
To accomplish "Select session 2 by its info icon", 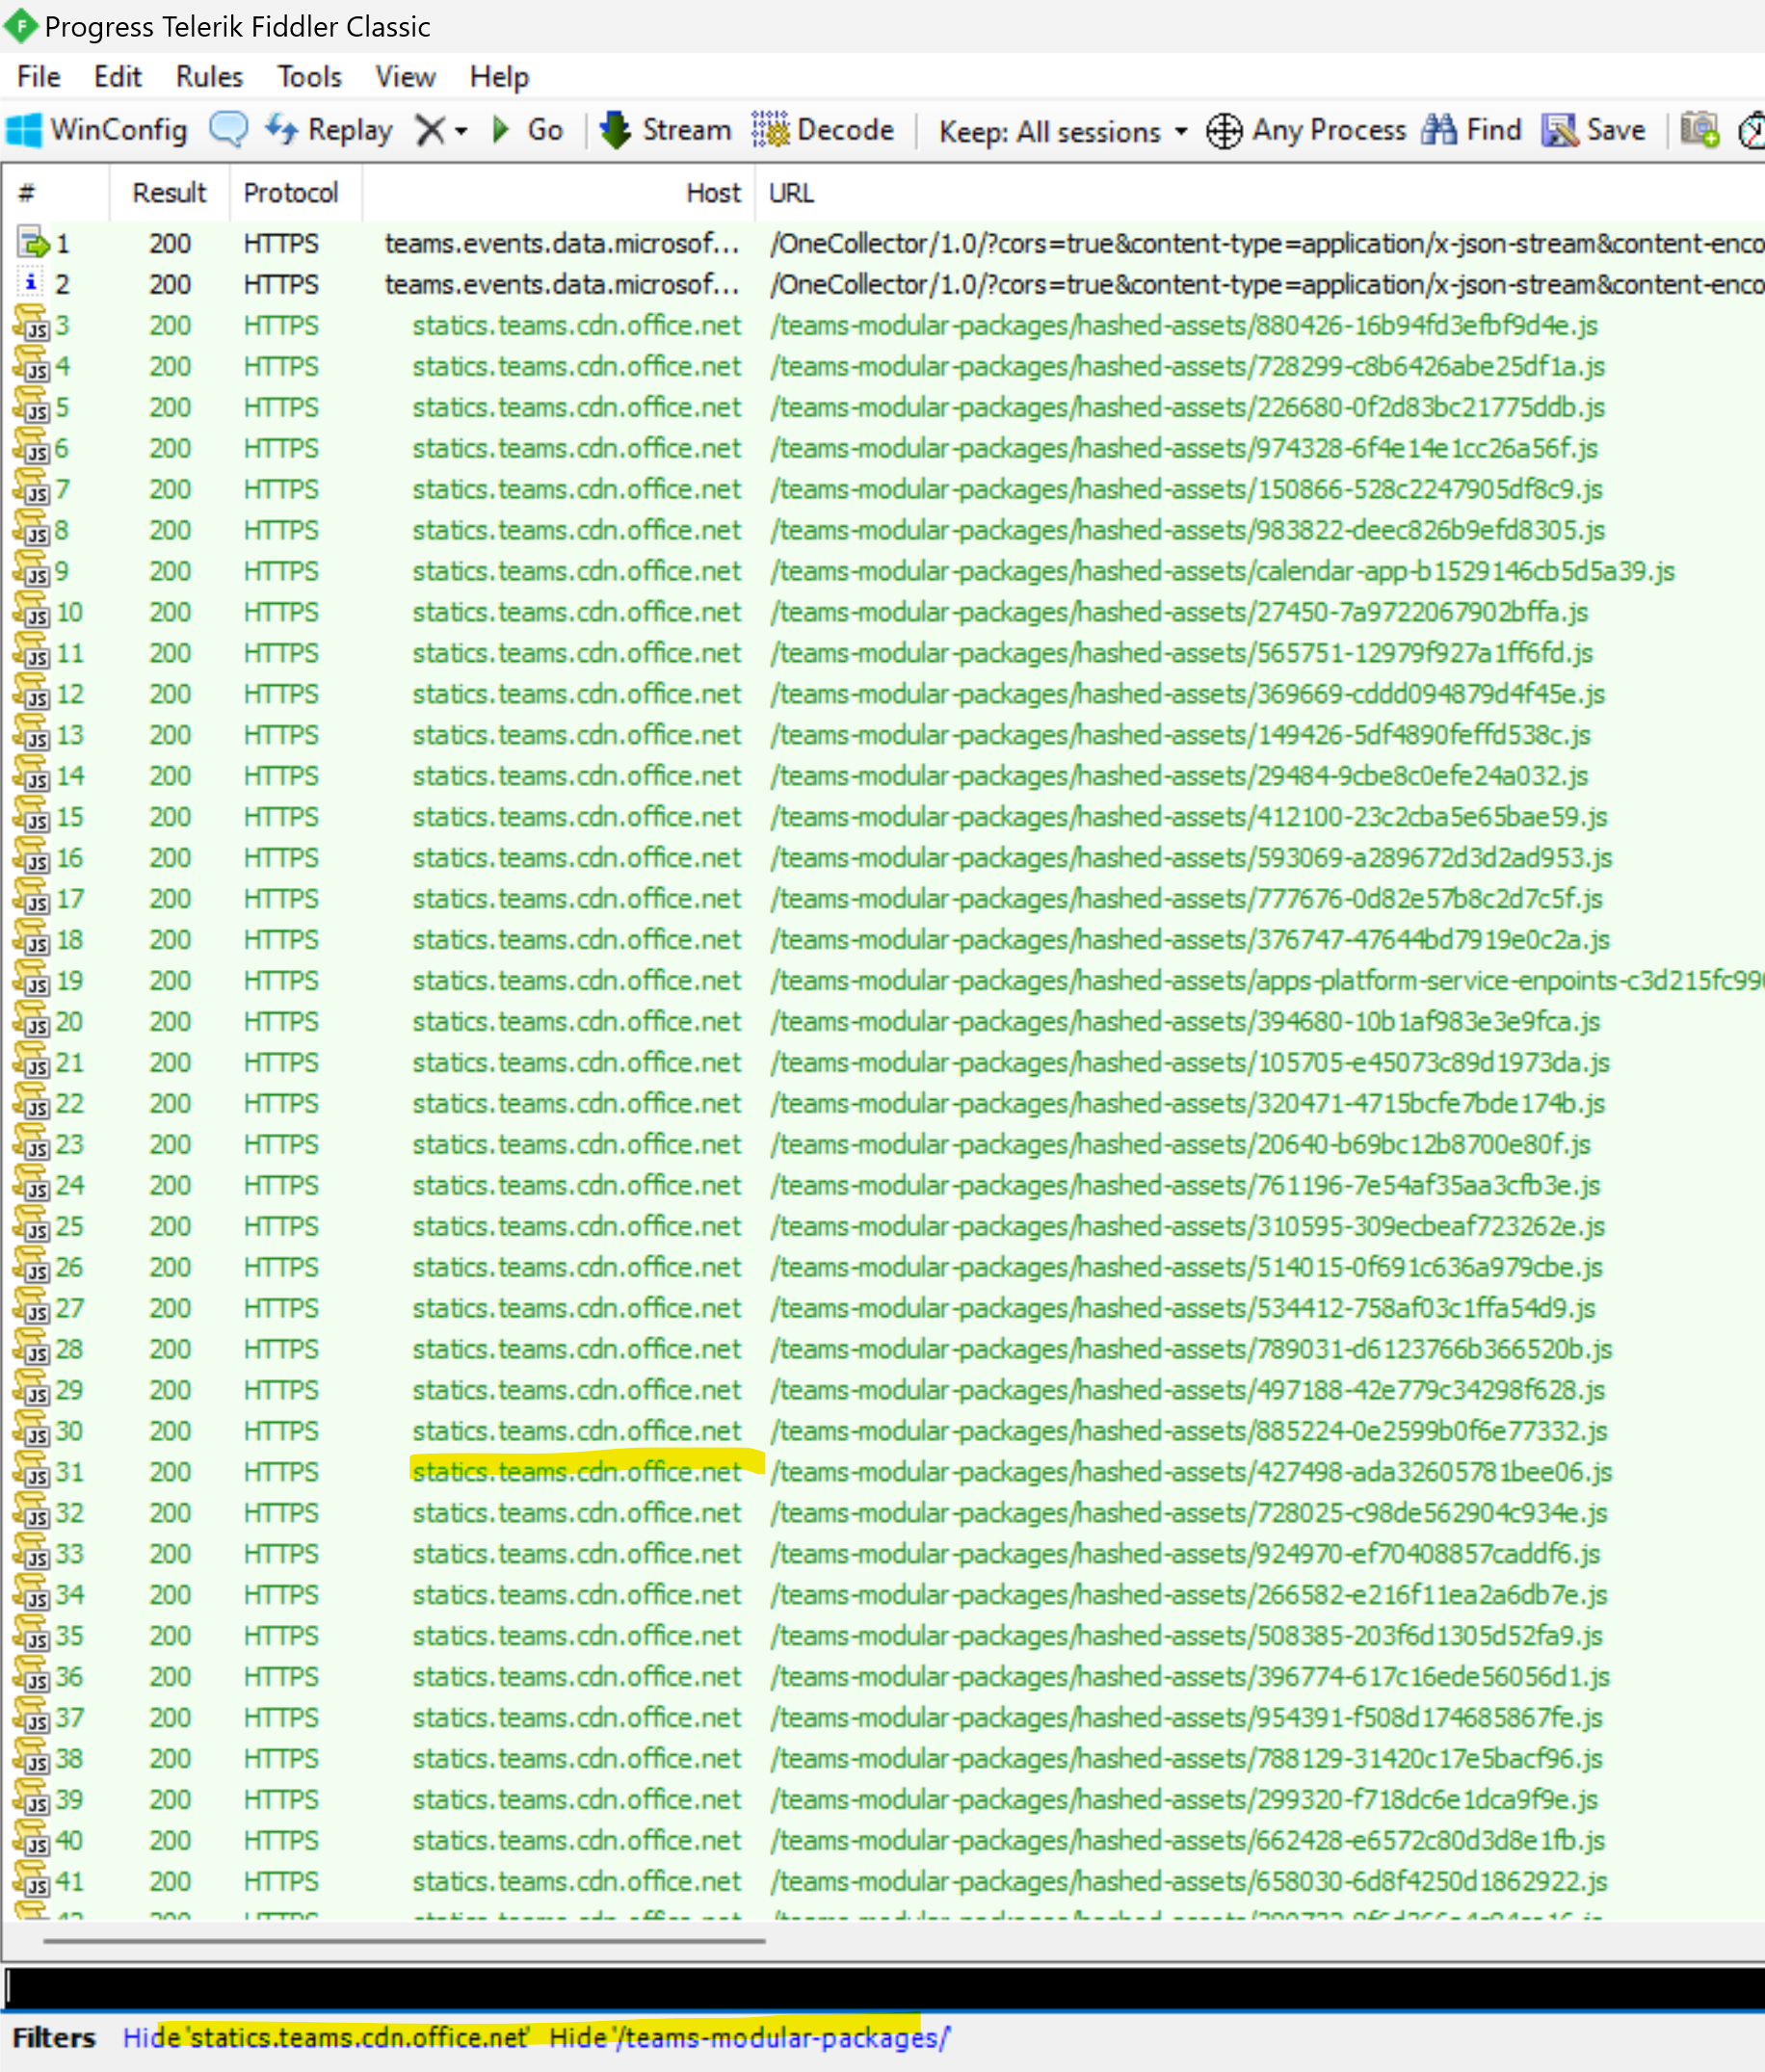I will pos(31,283).
